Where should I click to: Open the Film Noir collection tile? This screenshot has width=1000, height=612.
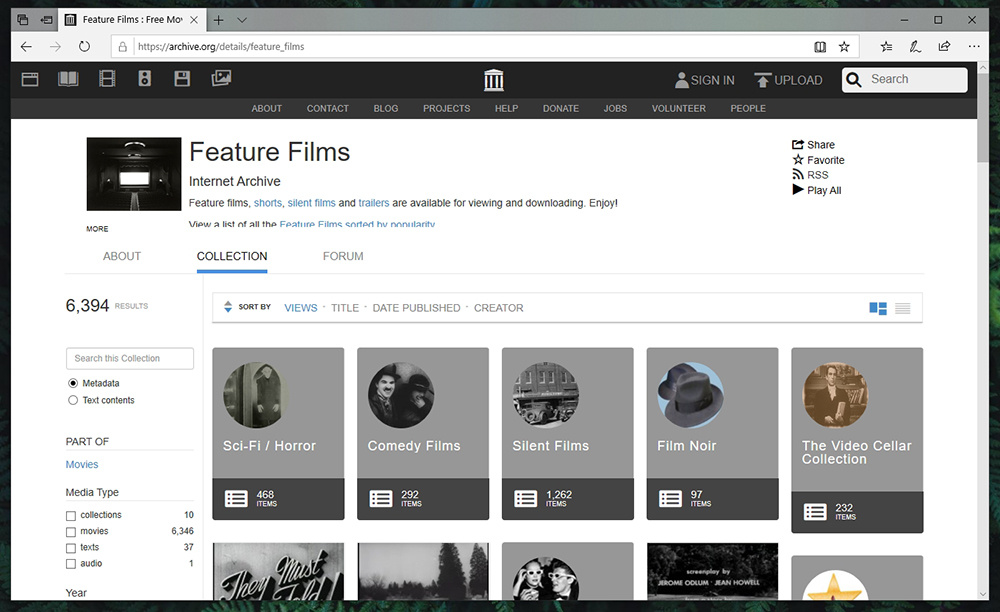tap(712, 434)
